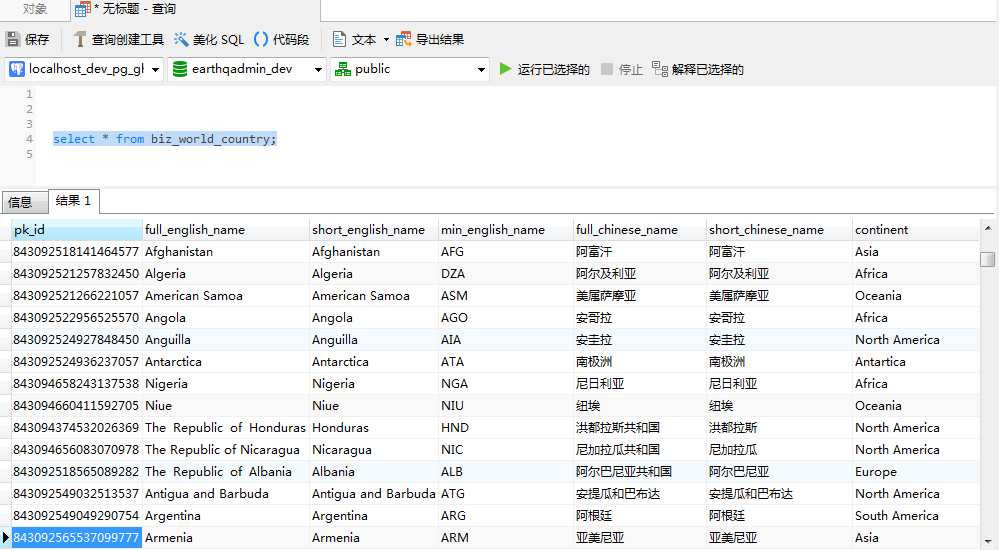Click the current-row arrow marker beside Armenia

[6, 538]
